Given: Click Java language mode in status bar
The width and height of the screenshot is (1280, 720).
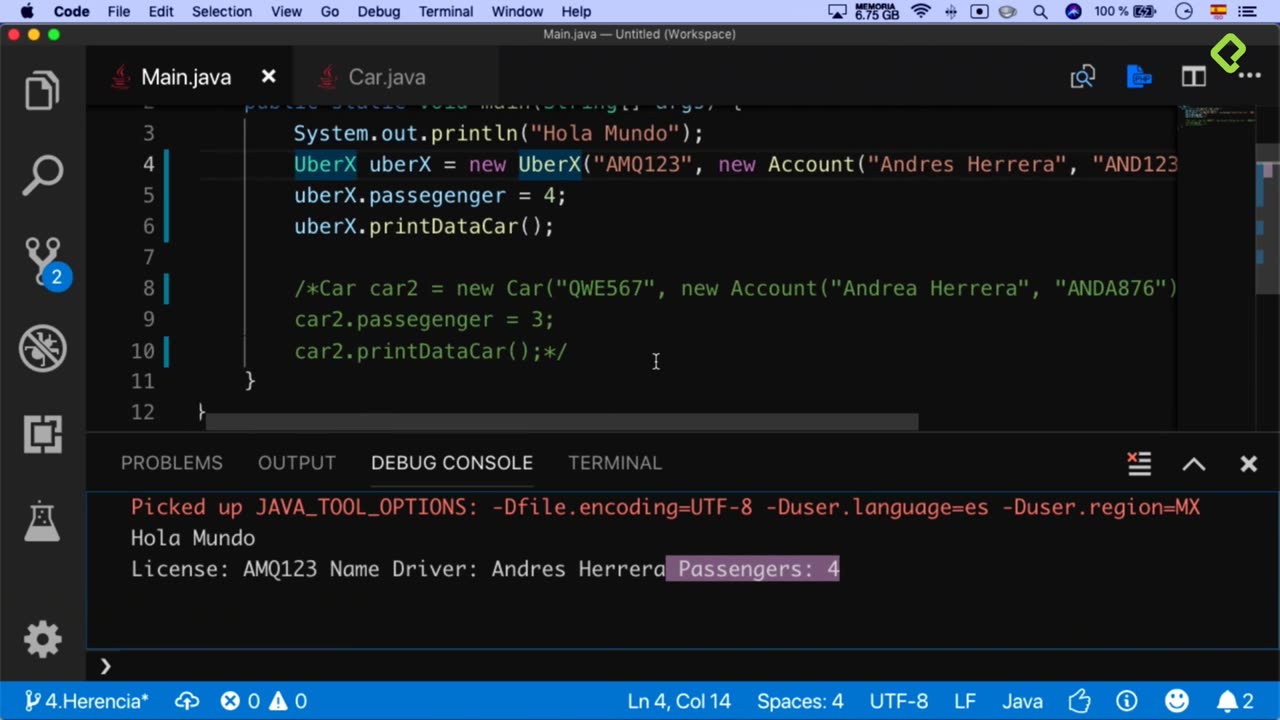Looking at the screenshot, I should coord(1023,701).
